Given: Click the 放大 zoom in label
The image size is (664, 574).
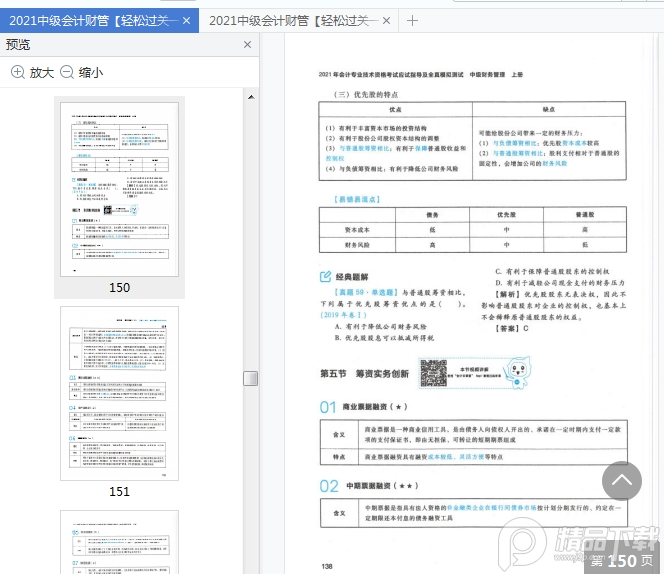Looking at the screenshot, I should pyautogui.click(x=42, y=72).
